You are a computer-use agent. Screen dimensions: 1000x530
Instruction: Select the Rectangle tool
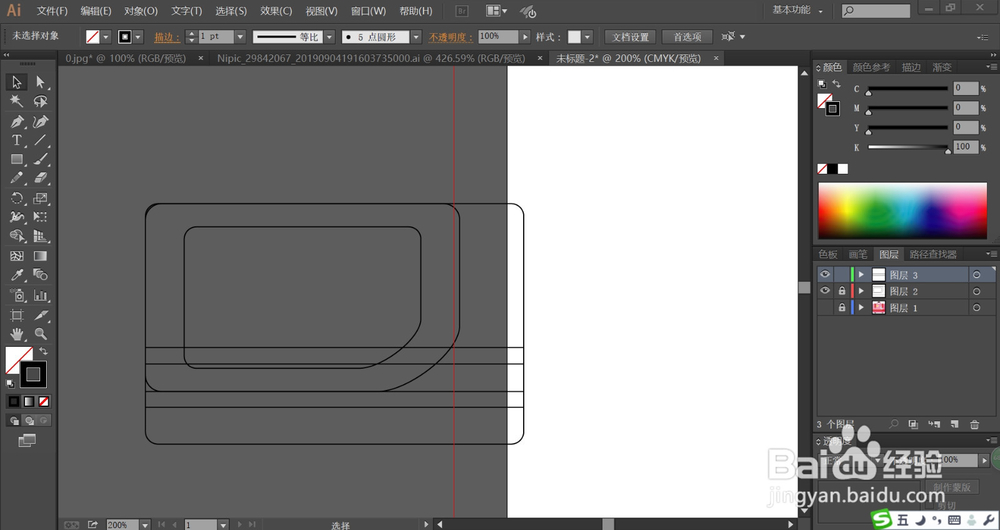(x=17, y=159)
